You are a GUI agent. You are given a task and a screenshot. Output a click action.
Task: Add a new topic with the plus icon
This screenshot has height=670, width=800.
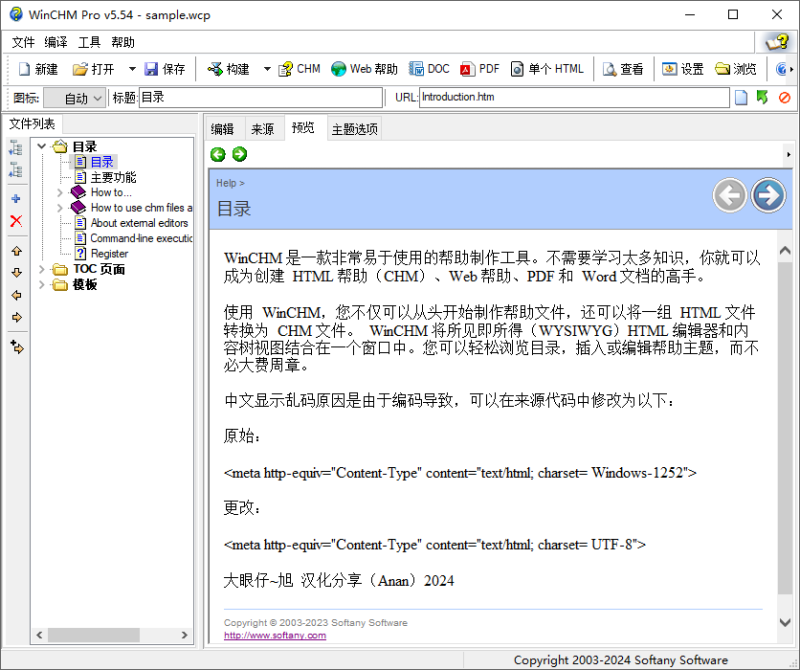[x=16, y=198]
